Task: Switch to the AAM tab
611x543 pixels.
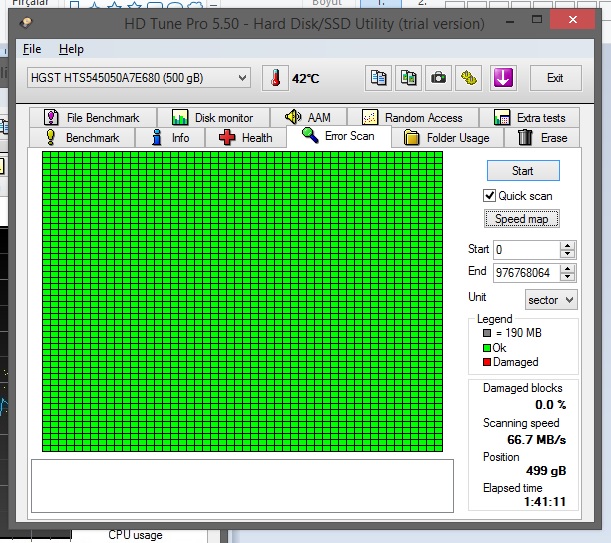Action: click(308, 117)
